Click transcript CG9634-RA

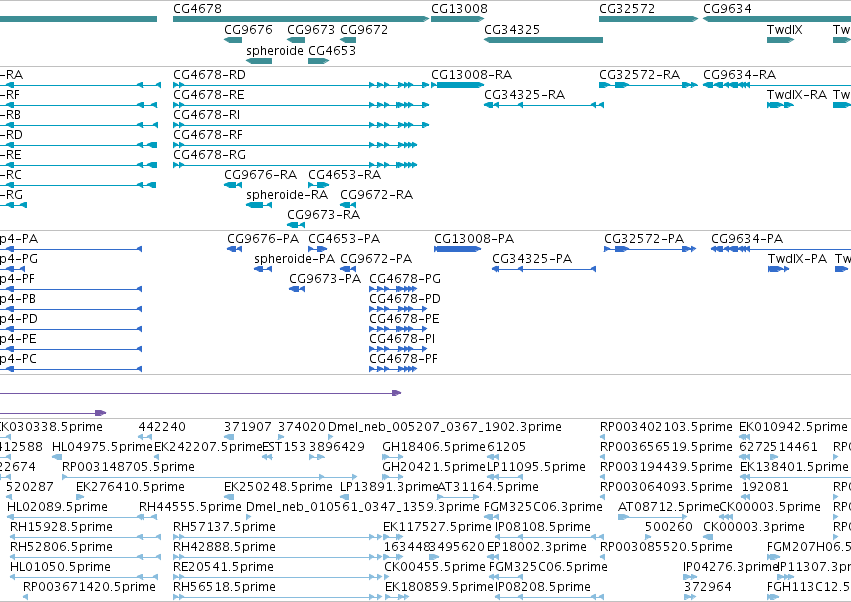(x=739, y=74)
